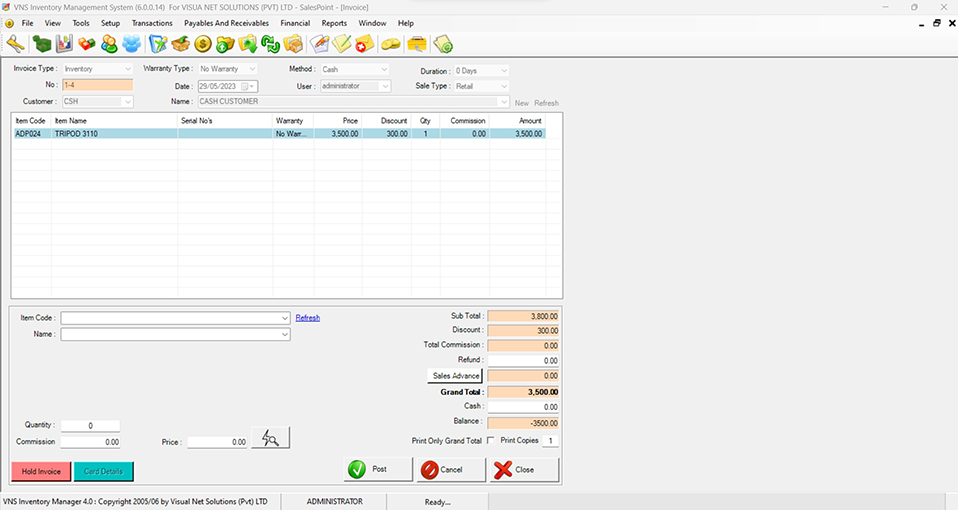
Task: Click the yellow toolbox icon
Action: pyautogui.click(x=417, y=44)
